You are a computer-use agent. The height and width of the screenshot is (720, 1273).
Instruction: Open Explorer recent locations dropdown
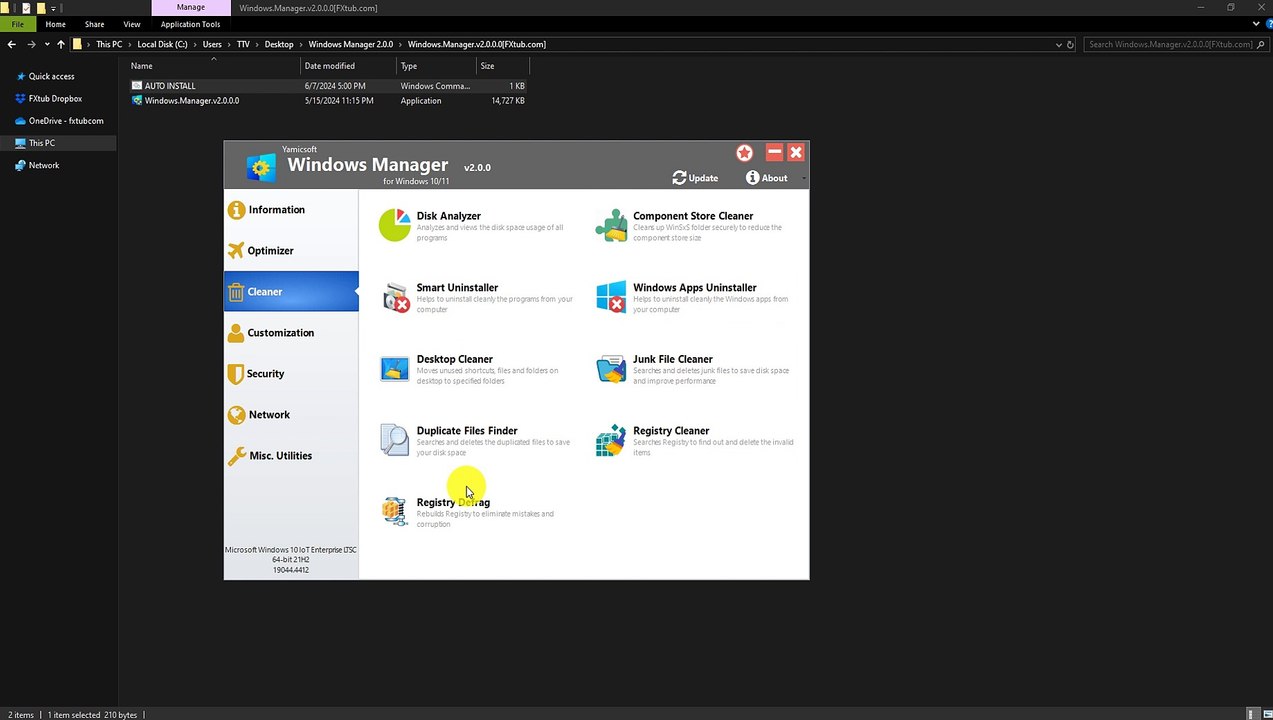[46, 44]
